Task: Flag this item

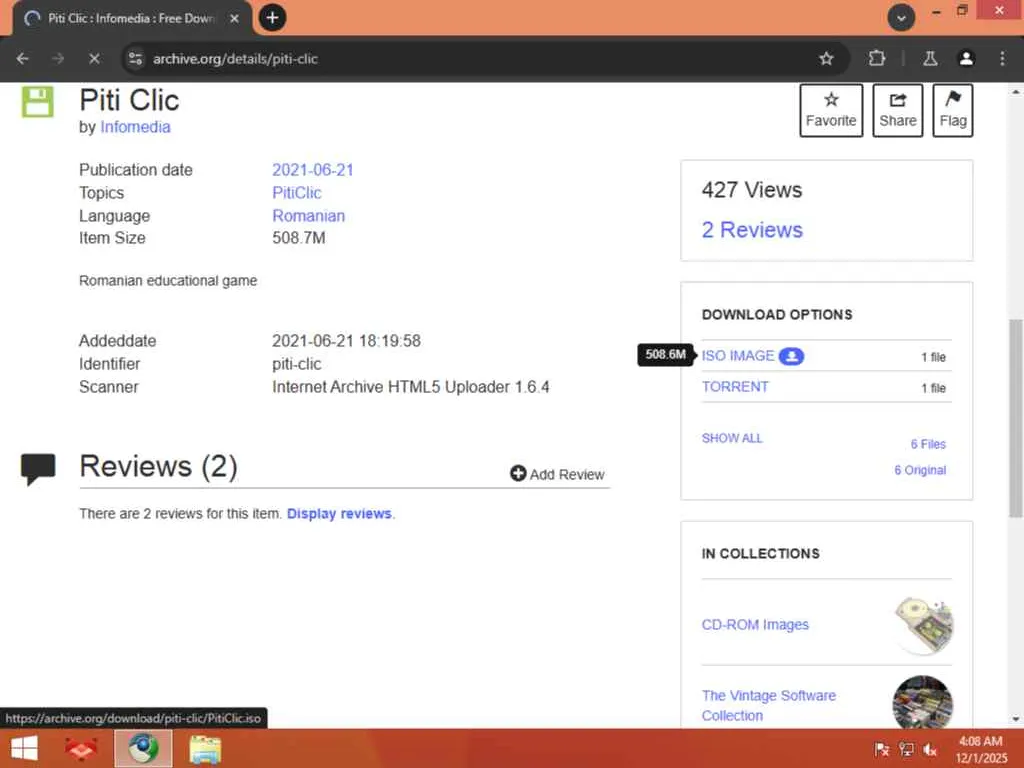Action: (953, 110)
